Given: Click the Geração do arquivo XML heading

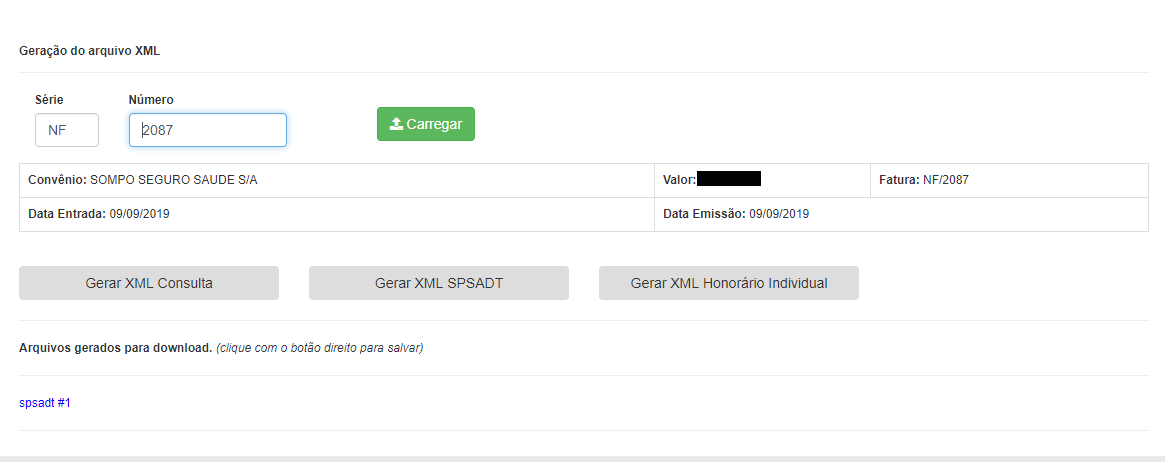Looking at the screenshot, I should click(x=89, y=51).
